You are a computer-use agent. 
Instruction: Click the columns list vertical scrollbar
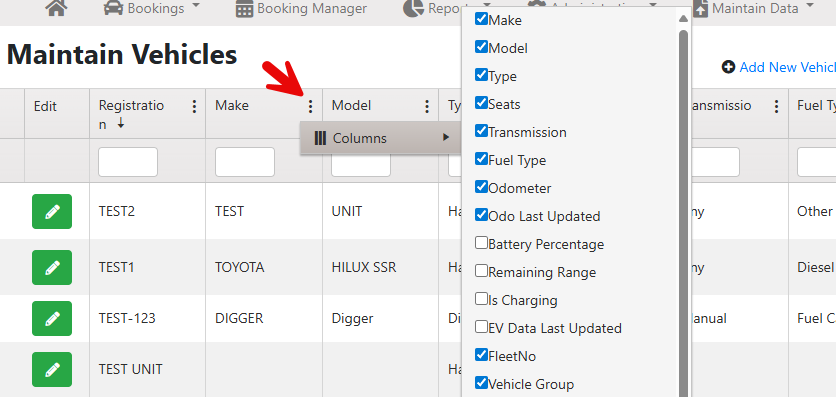683,213
